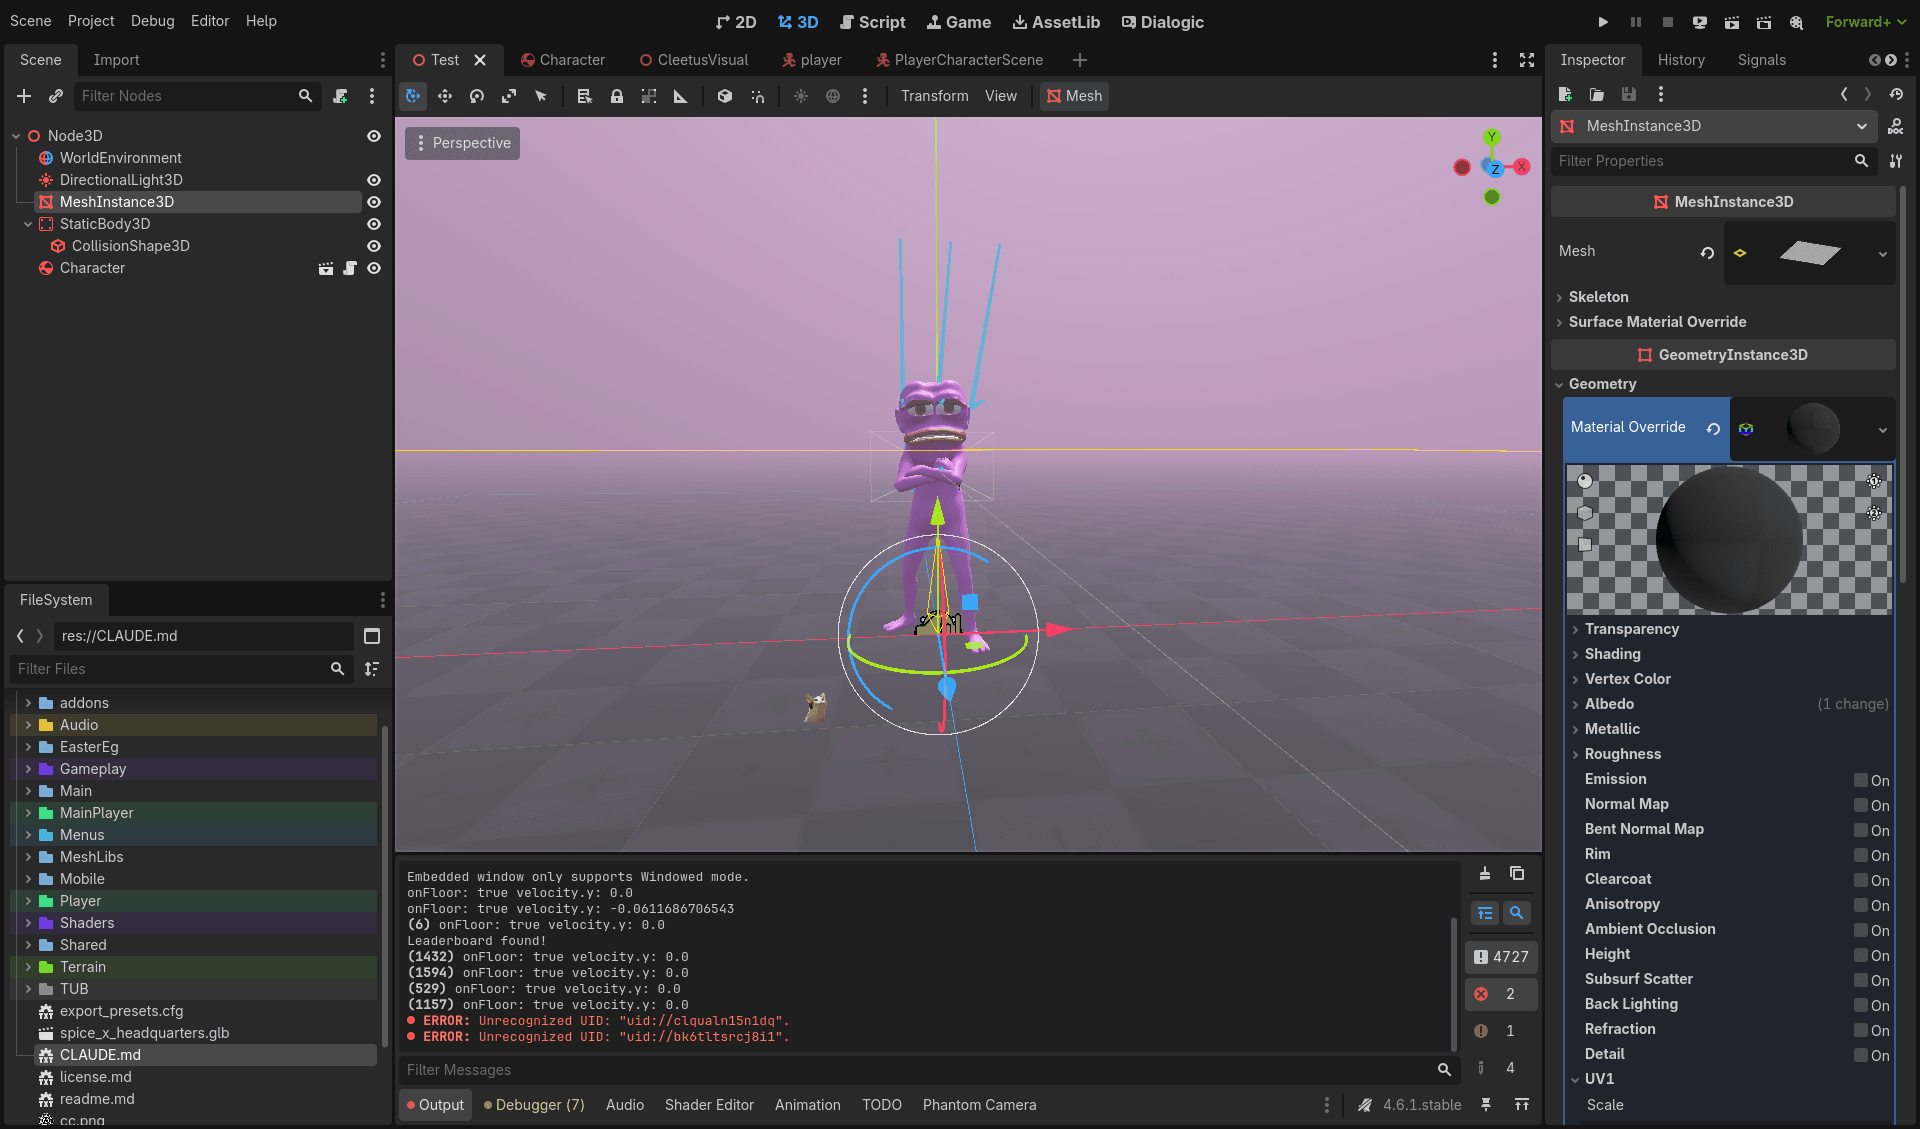
Task: Select the Rotate mode tool
Action: [x=477, y=96]
